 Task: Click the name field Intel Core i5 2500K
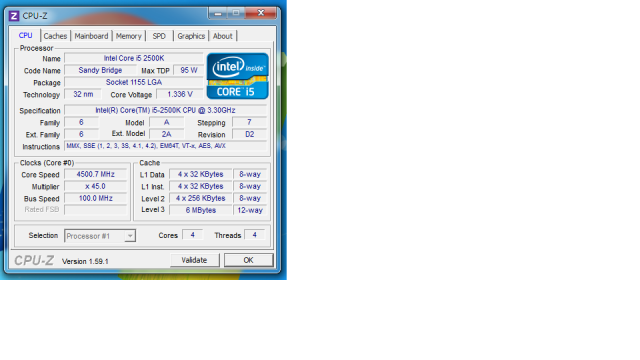[x=134, y=58]
